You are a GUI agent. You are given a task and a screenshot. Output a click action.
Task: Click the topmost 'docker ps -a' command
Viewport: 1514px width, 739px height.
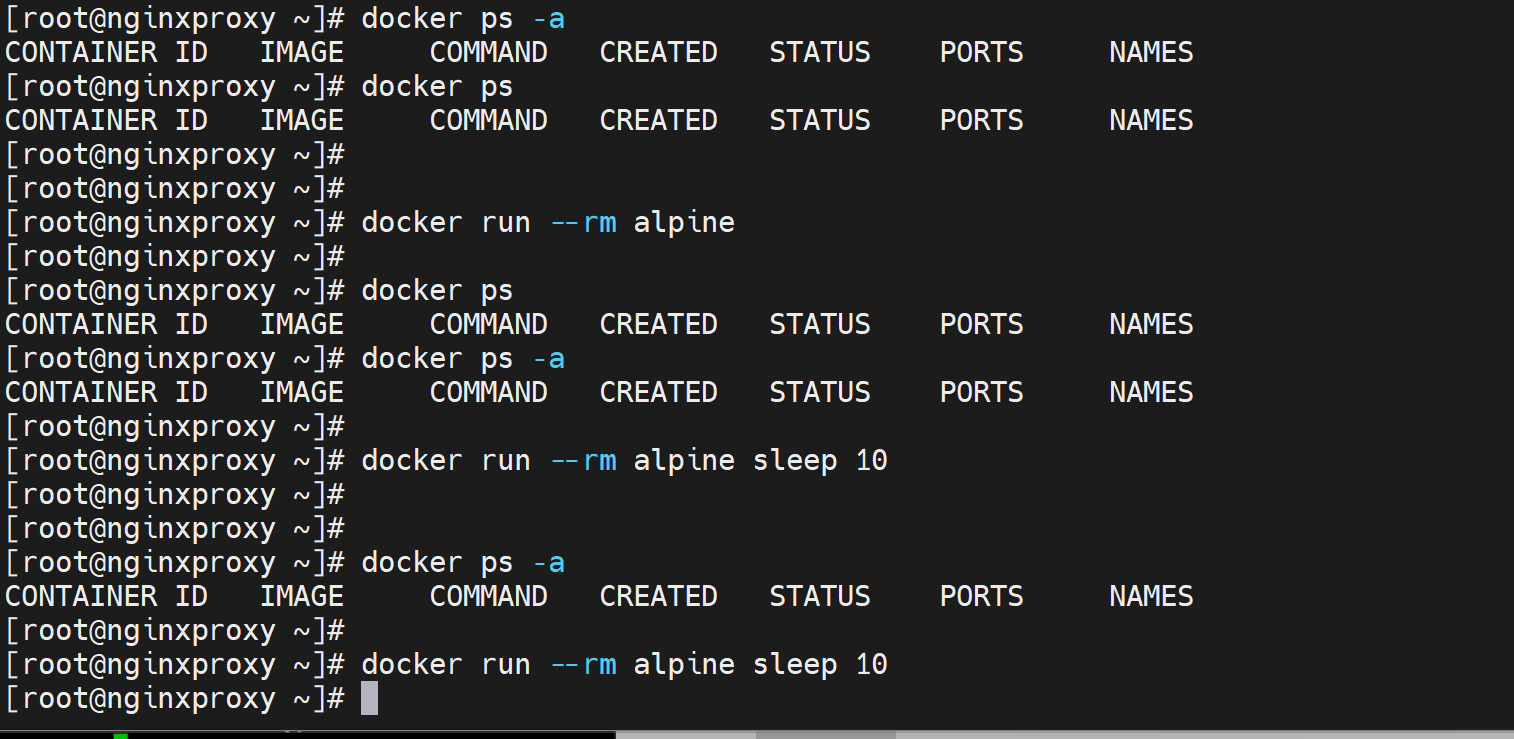[x=462, y=18]
